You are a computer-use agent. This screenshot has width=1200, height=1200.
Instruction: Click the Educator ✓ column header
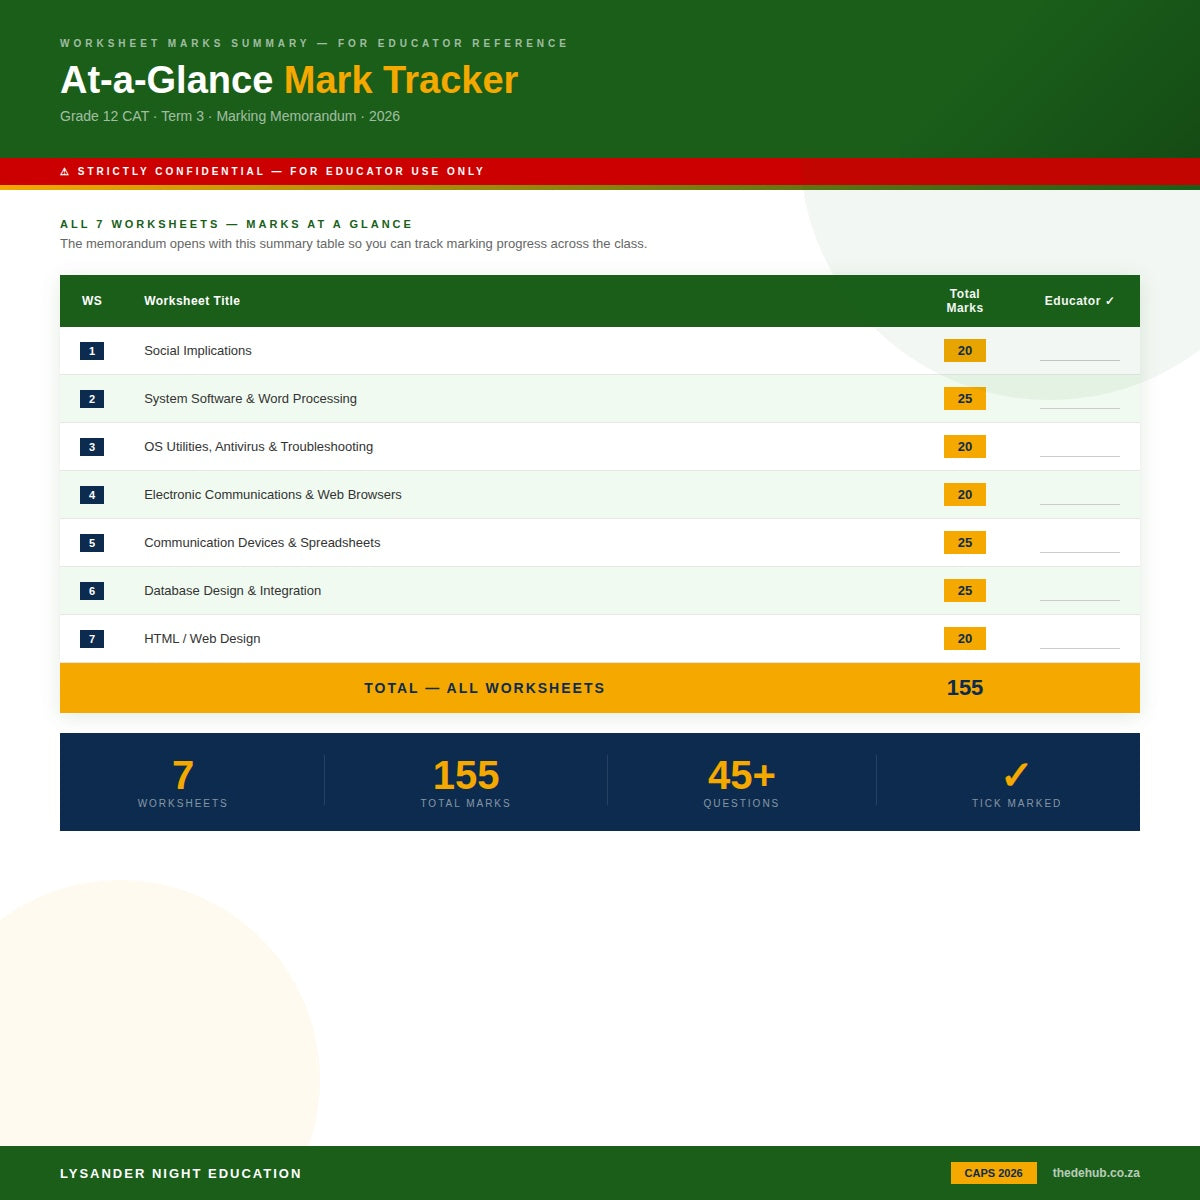[x=1080, y=301]
